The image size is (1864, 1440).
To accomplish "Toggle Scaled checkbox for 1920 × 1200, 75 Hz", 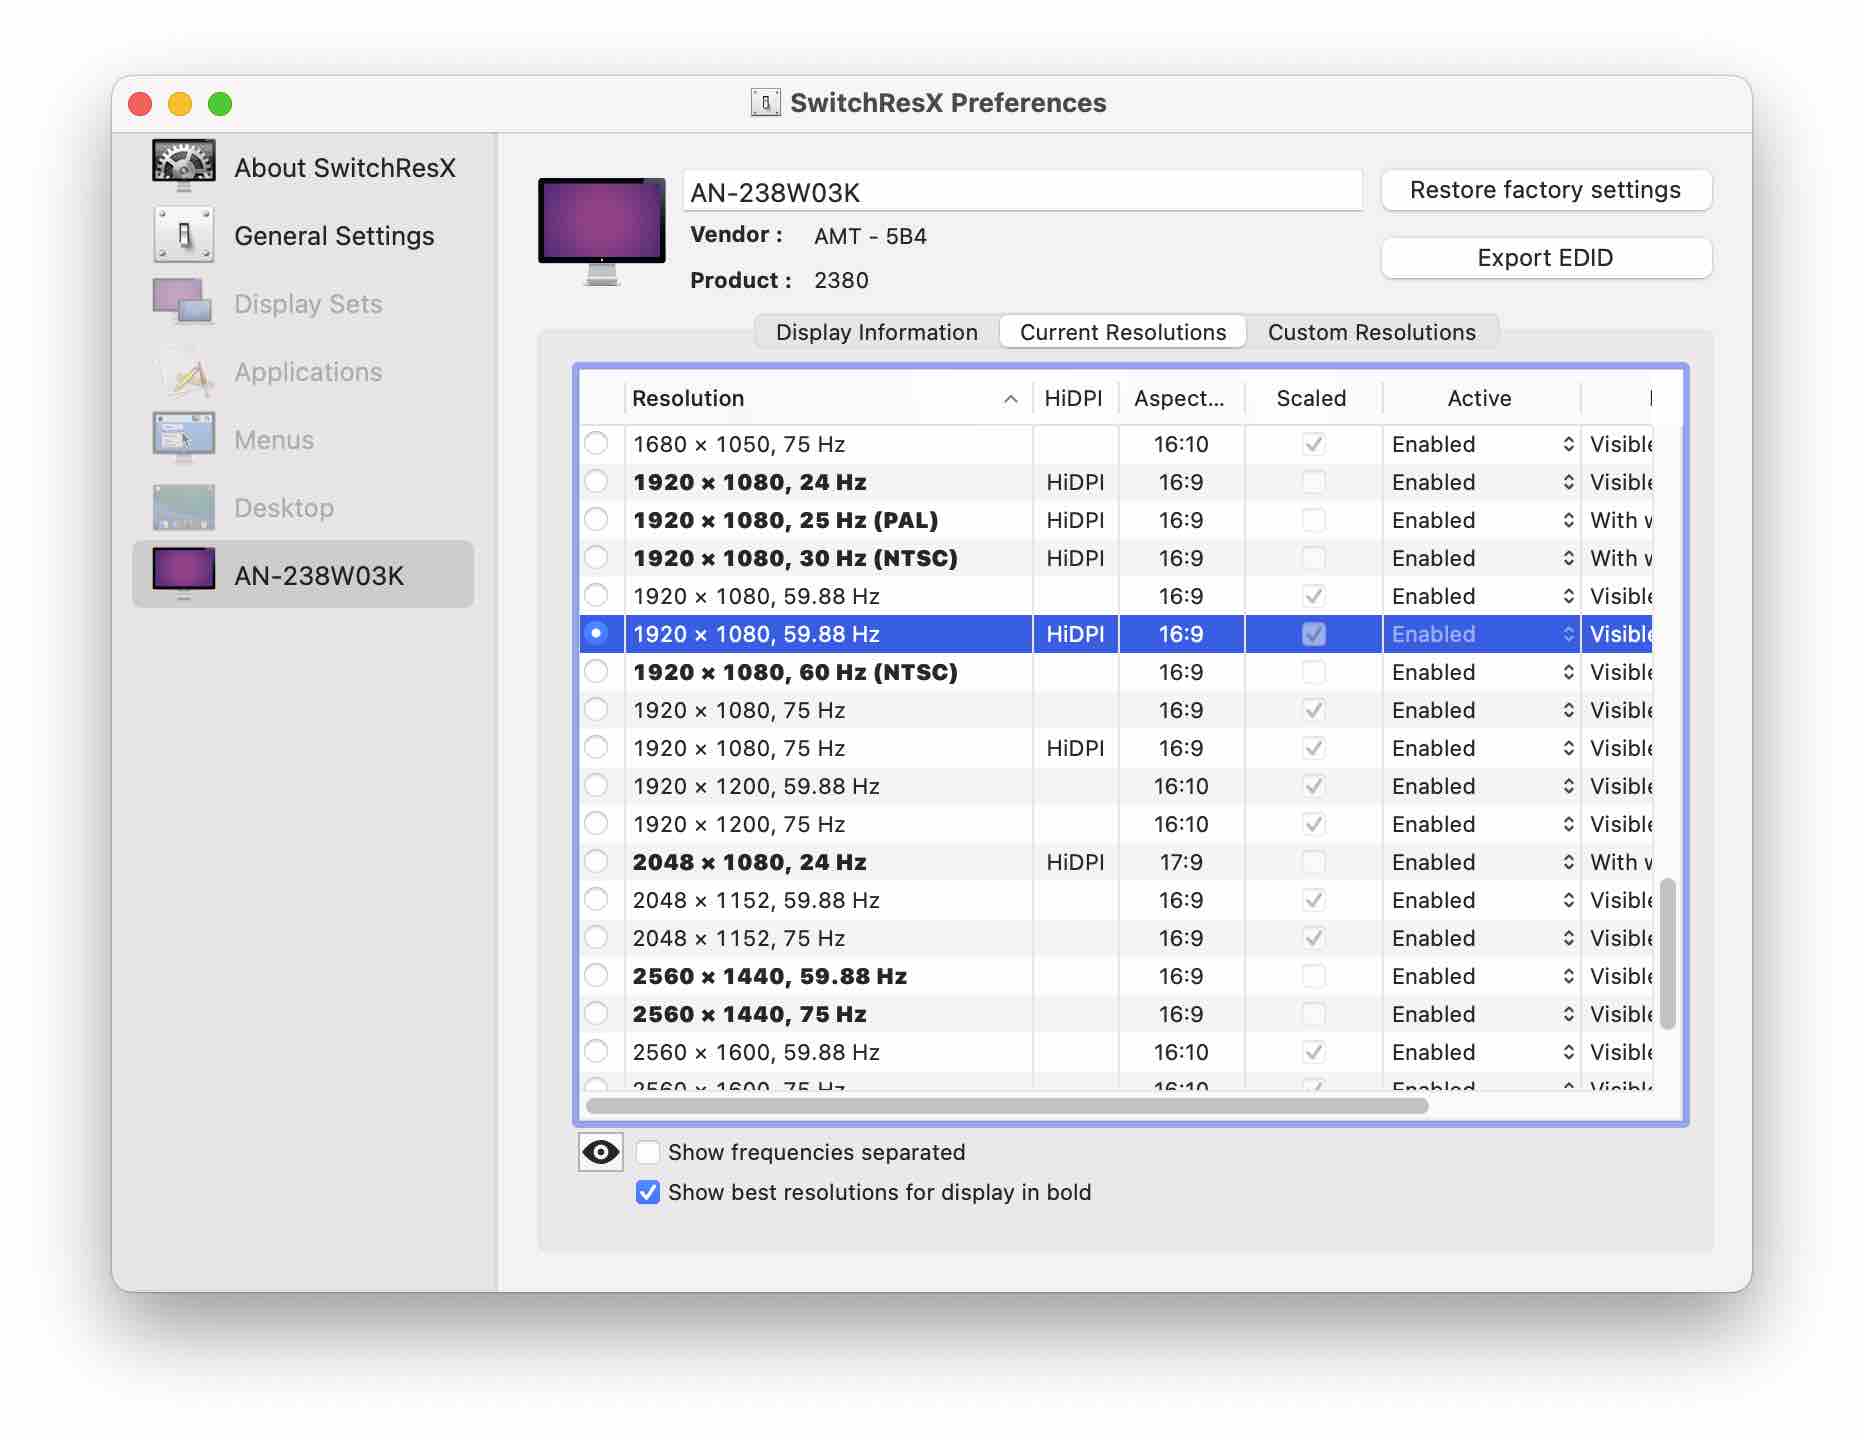I will (1314, 824).
